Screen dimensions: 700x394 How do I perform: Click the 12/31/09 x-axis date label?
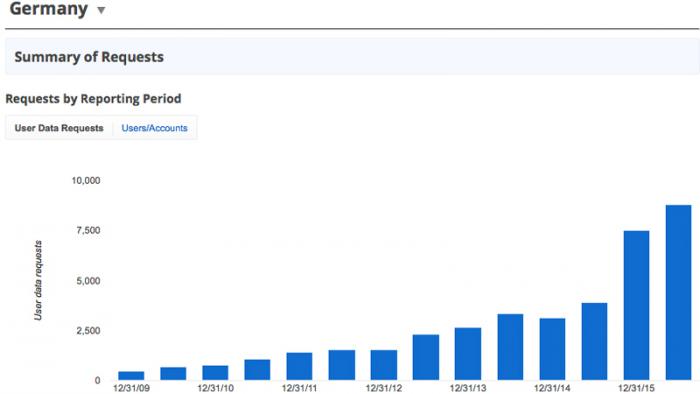point(131,388)
